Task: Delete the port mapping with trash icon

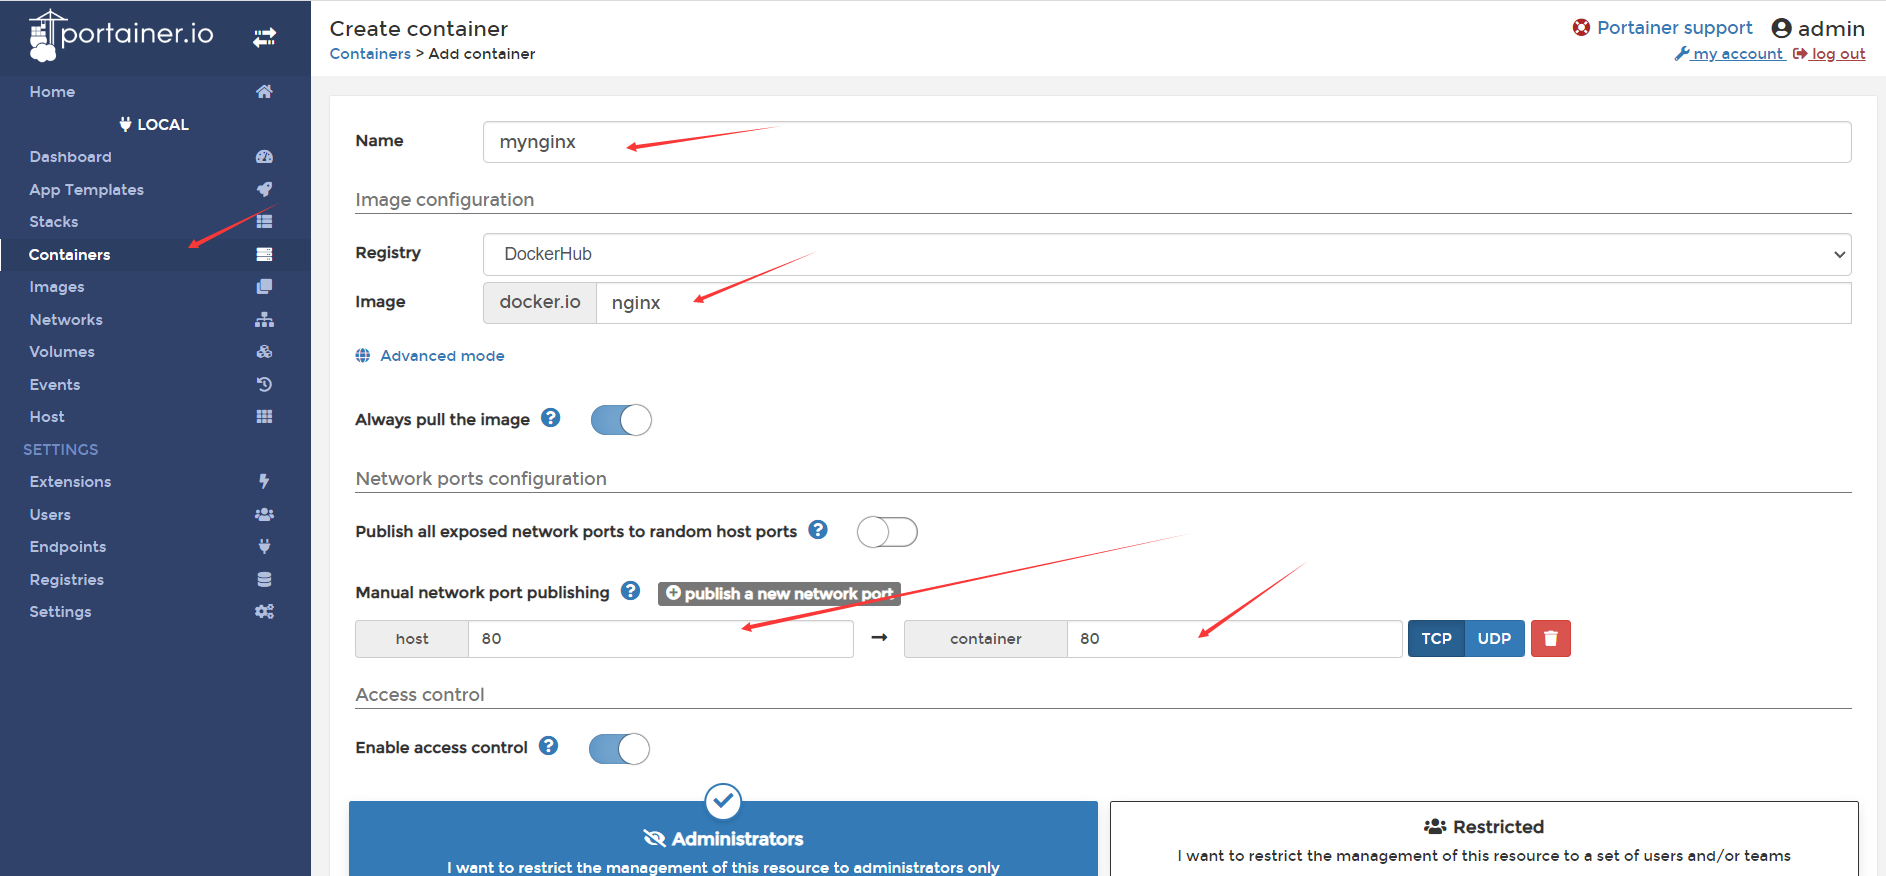Action: 1551,638
